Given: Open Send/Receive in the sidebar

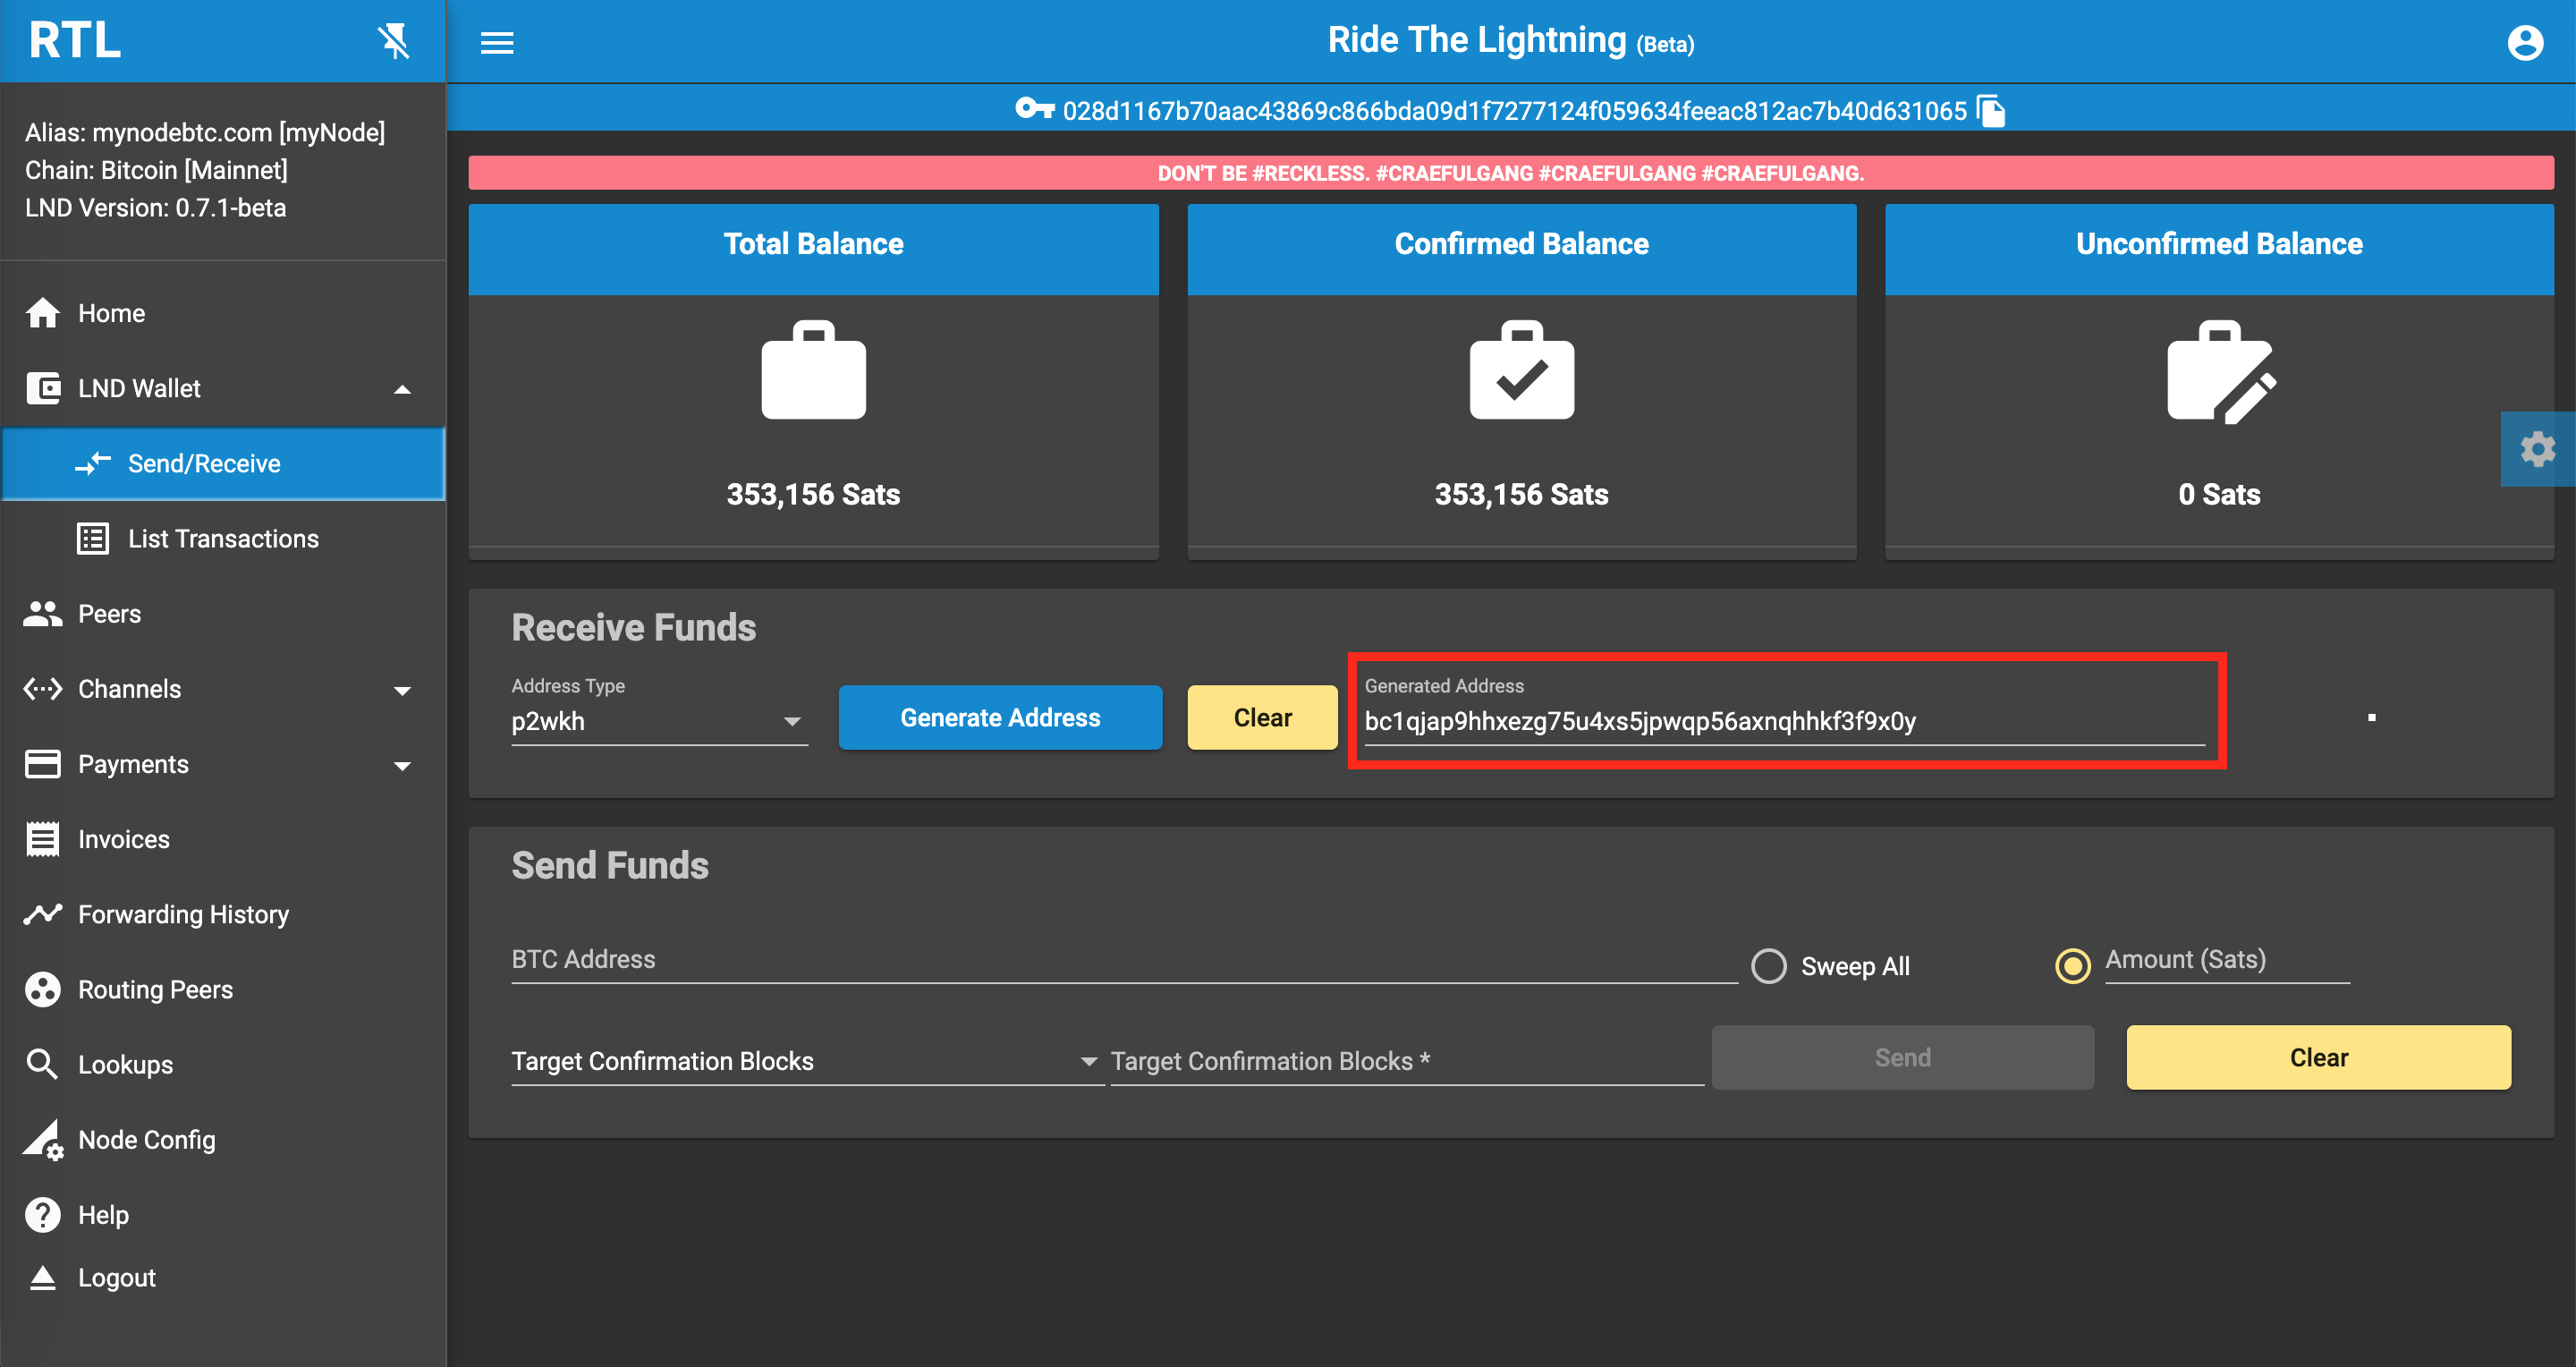Looking at the screenshot, I should tap(223, 464).
